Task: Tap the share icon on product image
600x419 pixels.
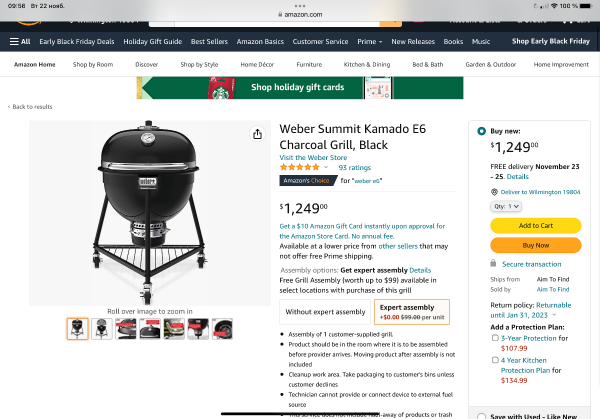Action: click(258, 134)
